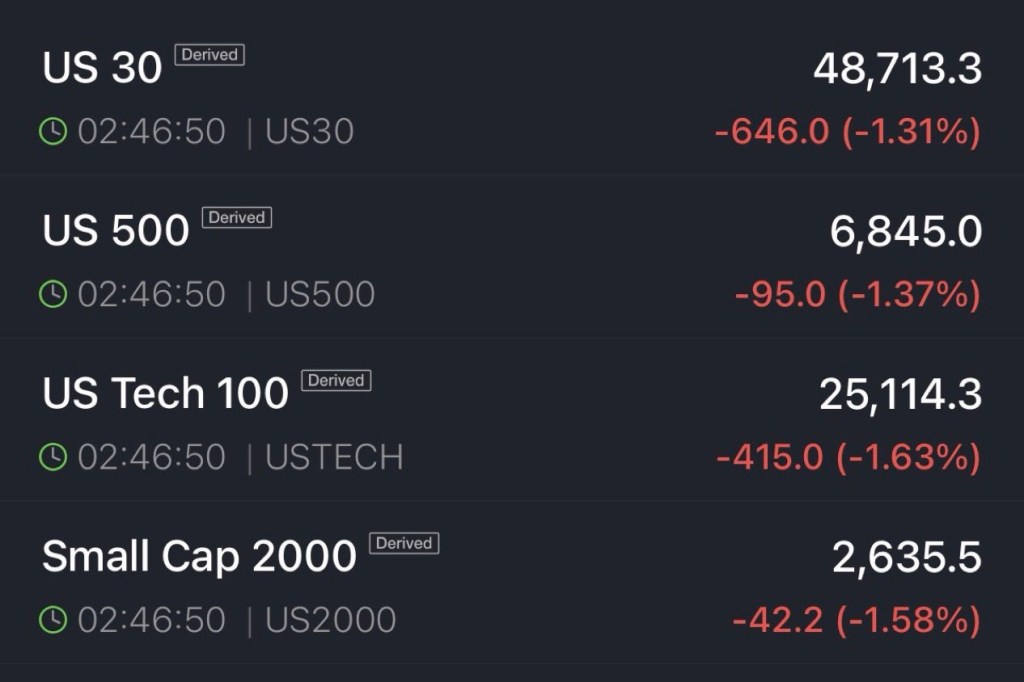The height and width of the screenshot is (682, 1024).
Task: Click the green clock icon for US 500
Action: tap(53, 294)
